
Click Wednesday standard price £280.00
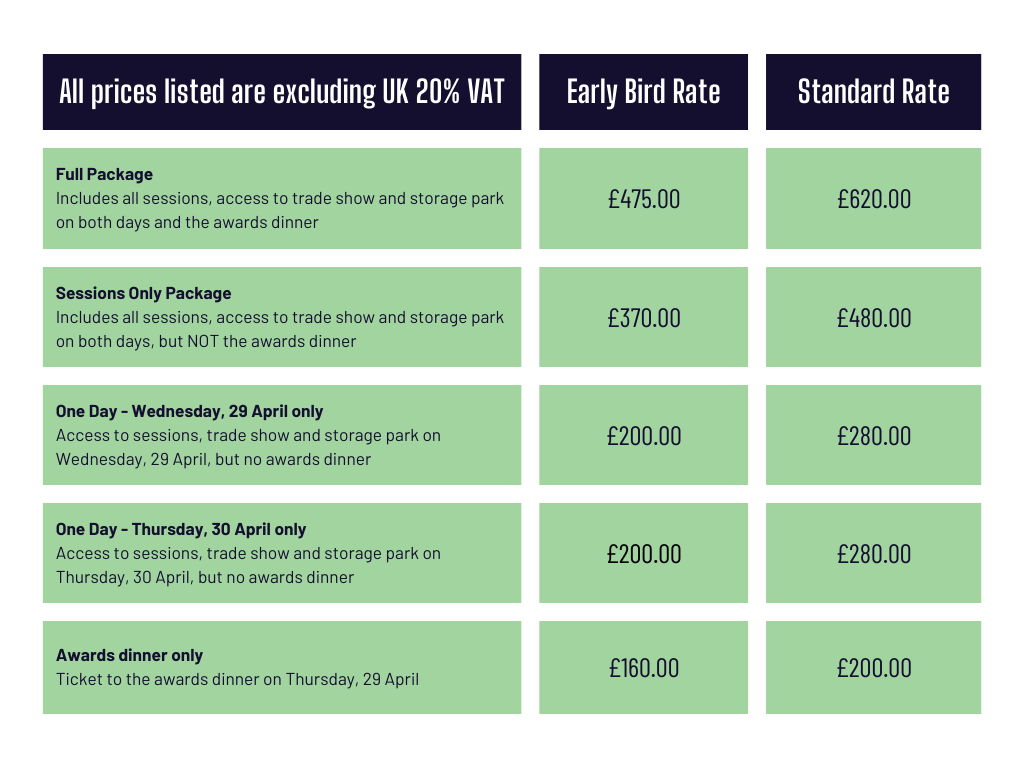[873, 436]
